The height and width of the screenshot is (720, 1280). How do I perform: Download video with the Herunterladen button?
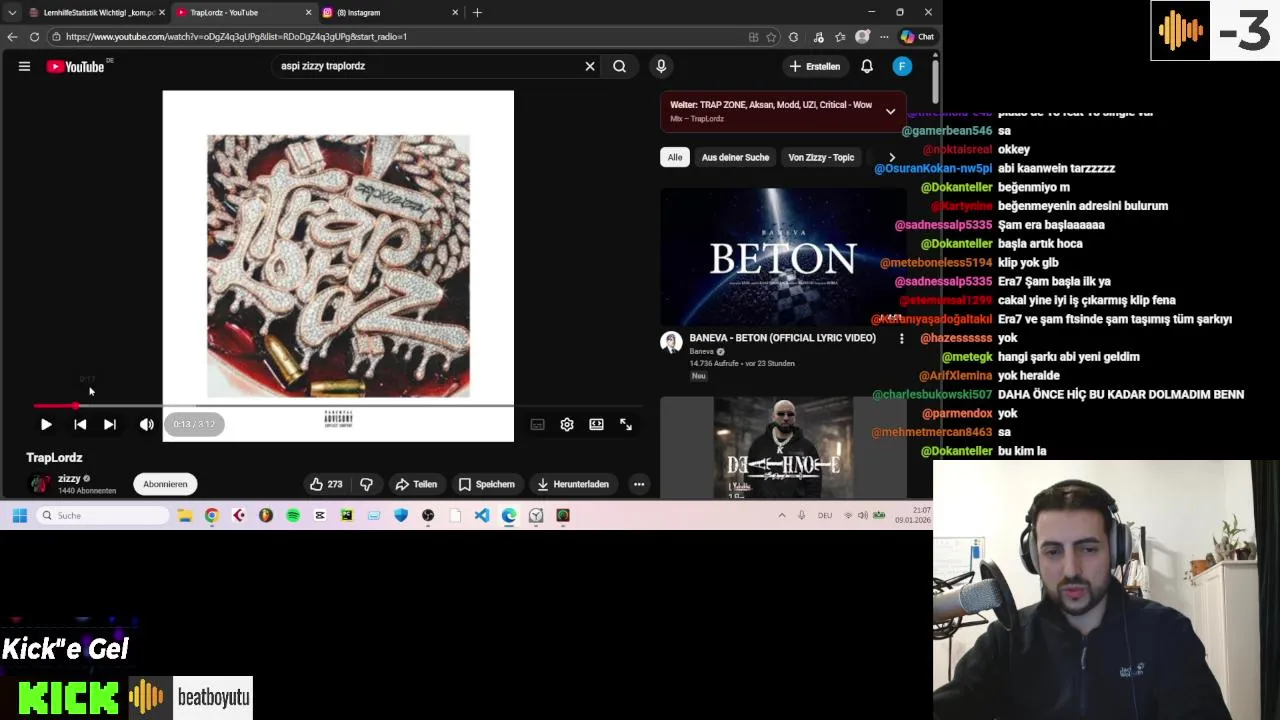[573, 484]
